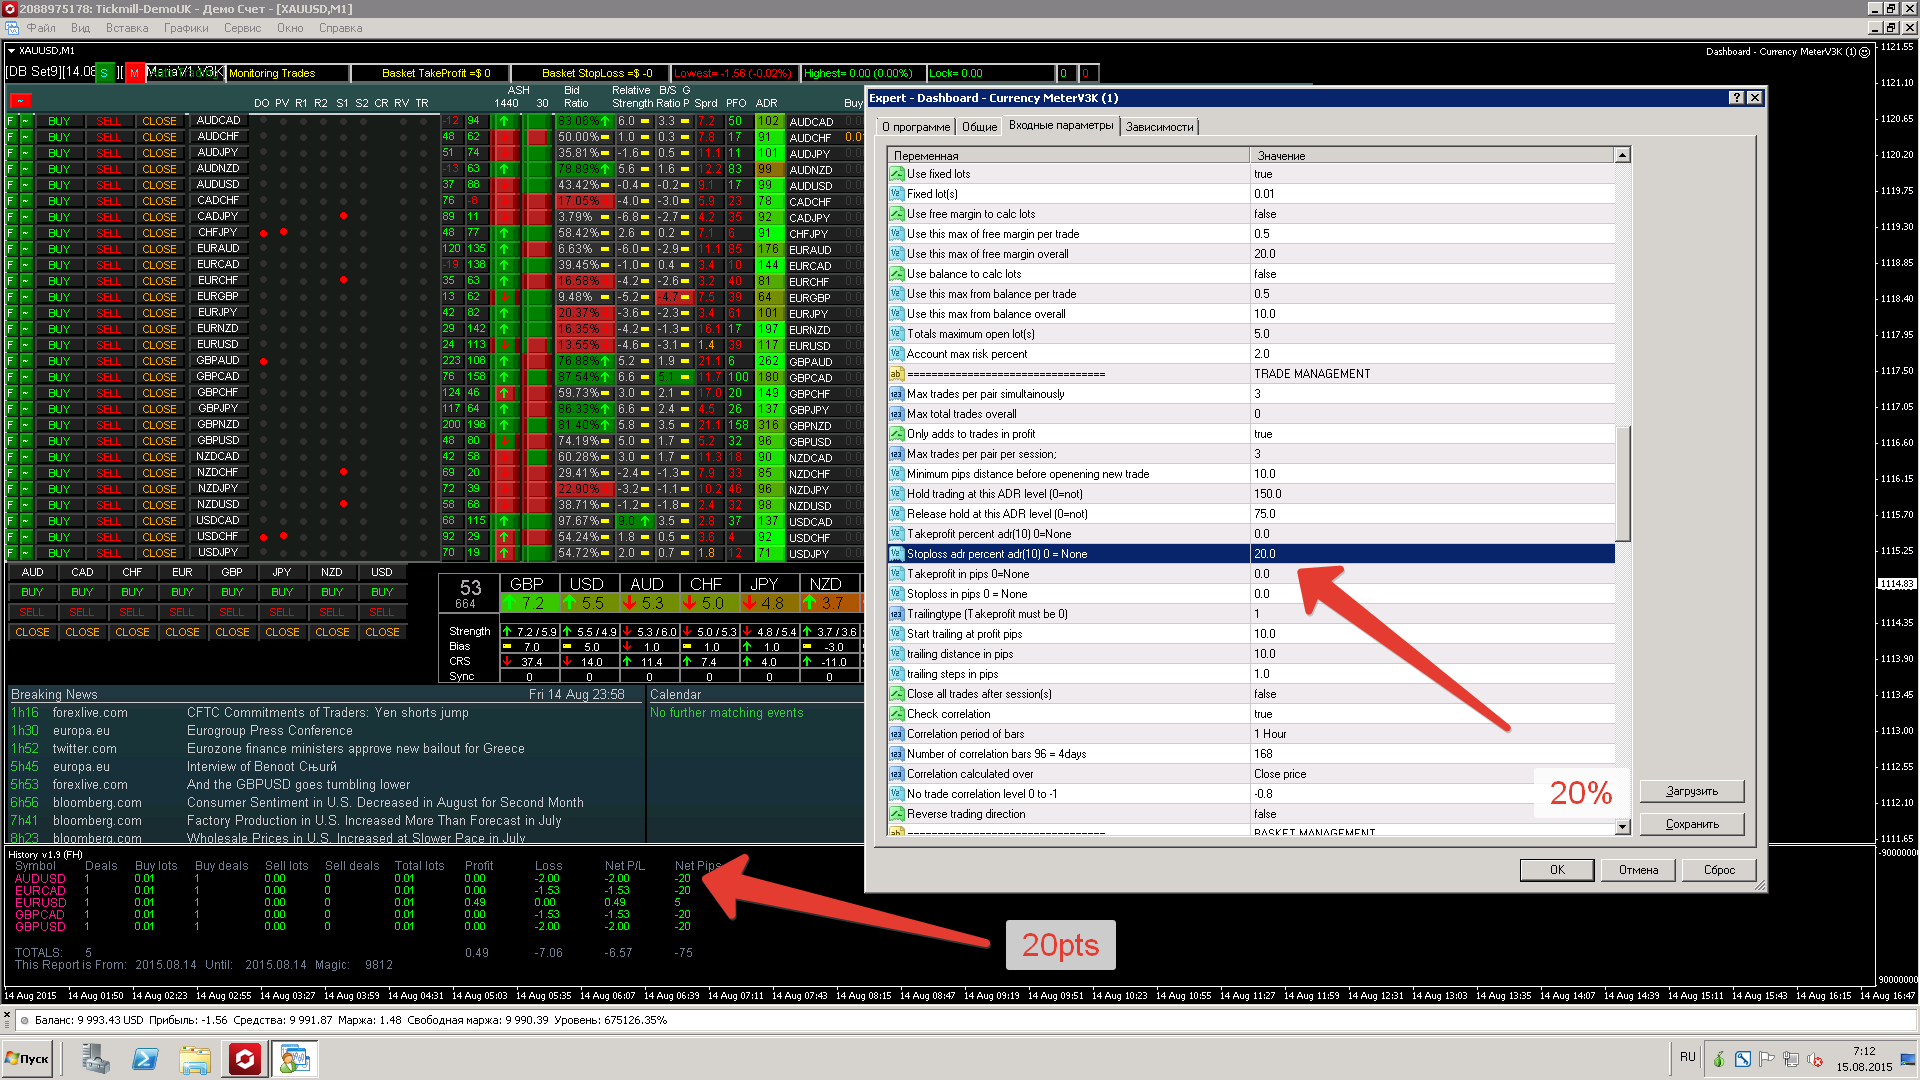The image size is (1920, 1080).
Task: Click OK in the Expert dialog
Action: 1557,870
